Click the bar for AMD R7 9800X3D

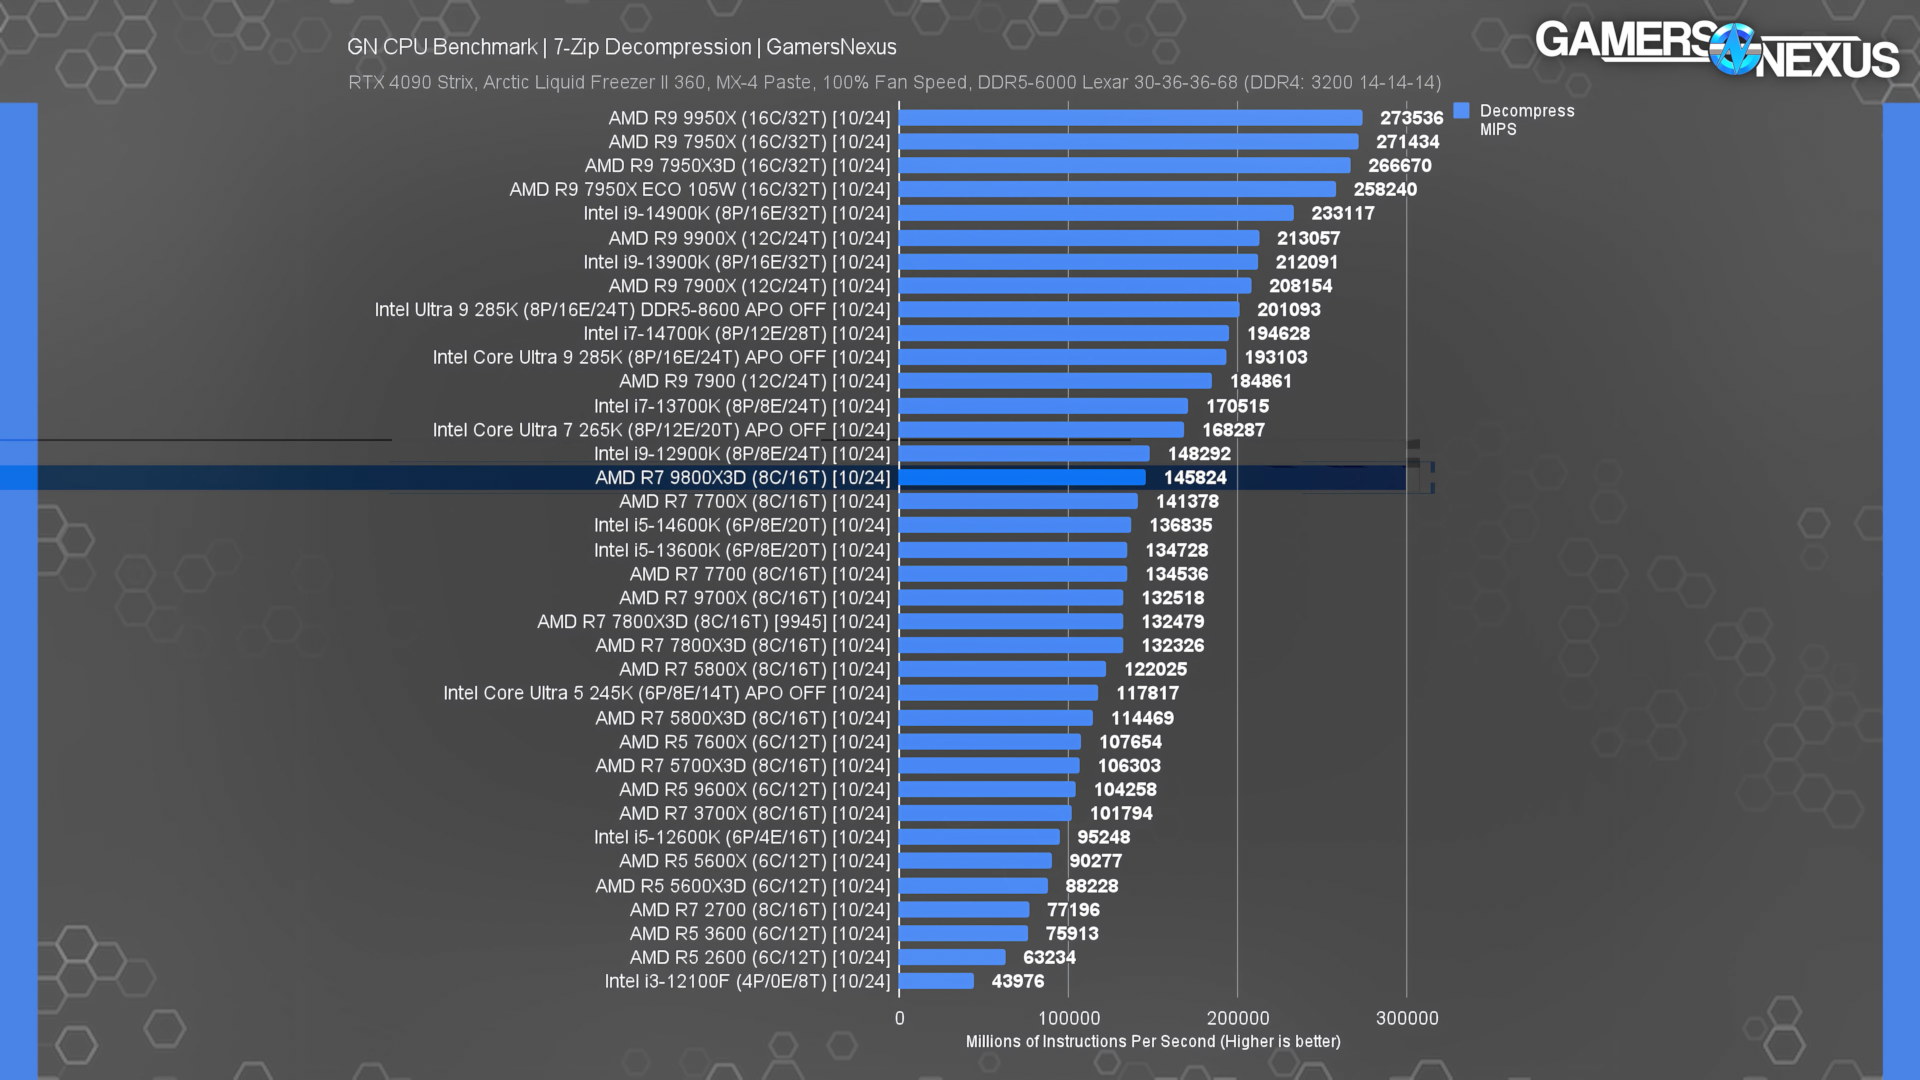[x=1022, y=478]
